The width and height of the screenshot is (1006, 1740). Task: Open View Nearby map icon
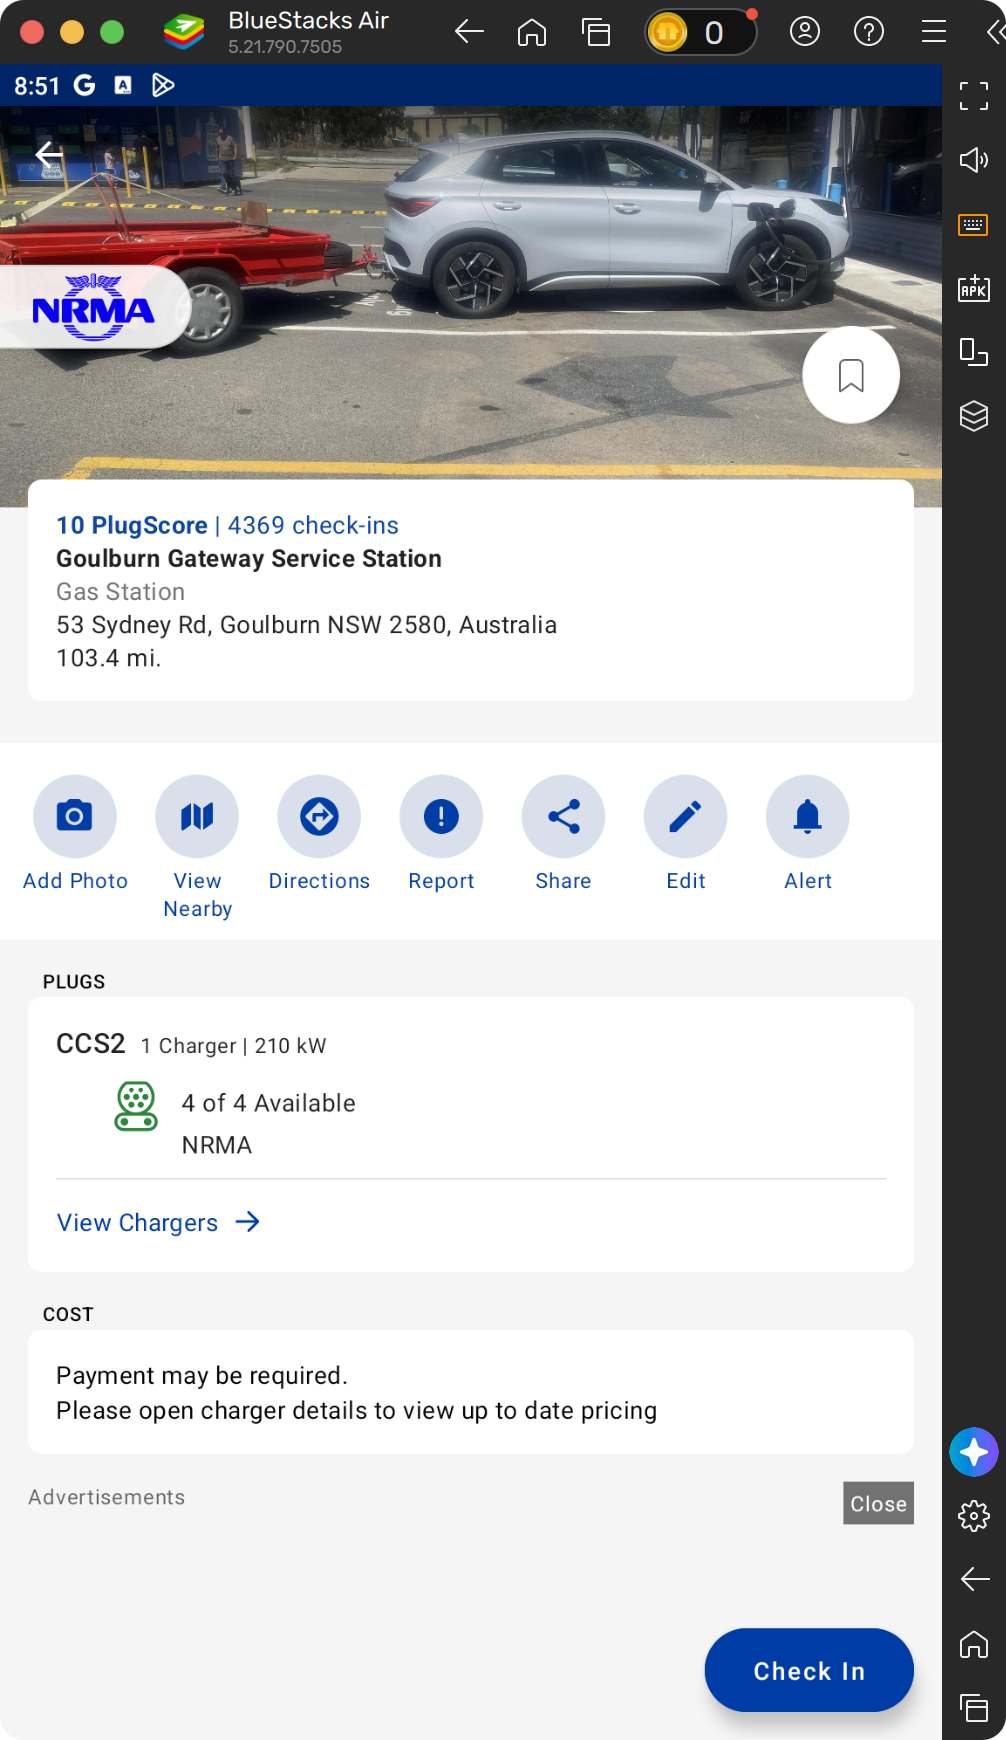coord(197,816)
